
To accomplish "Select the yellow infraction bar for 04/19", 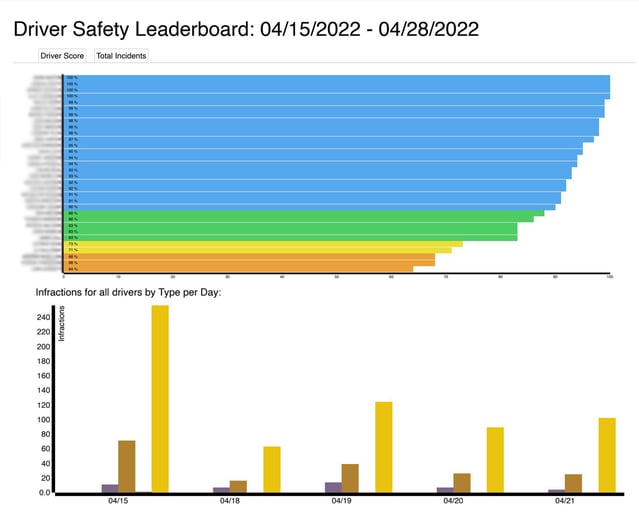I will pos(383,447).
